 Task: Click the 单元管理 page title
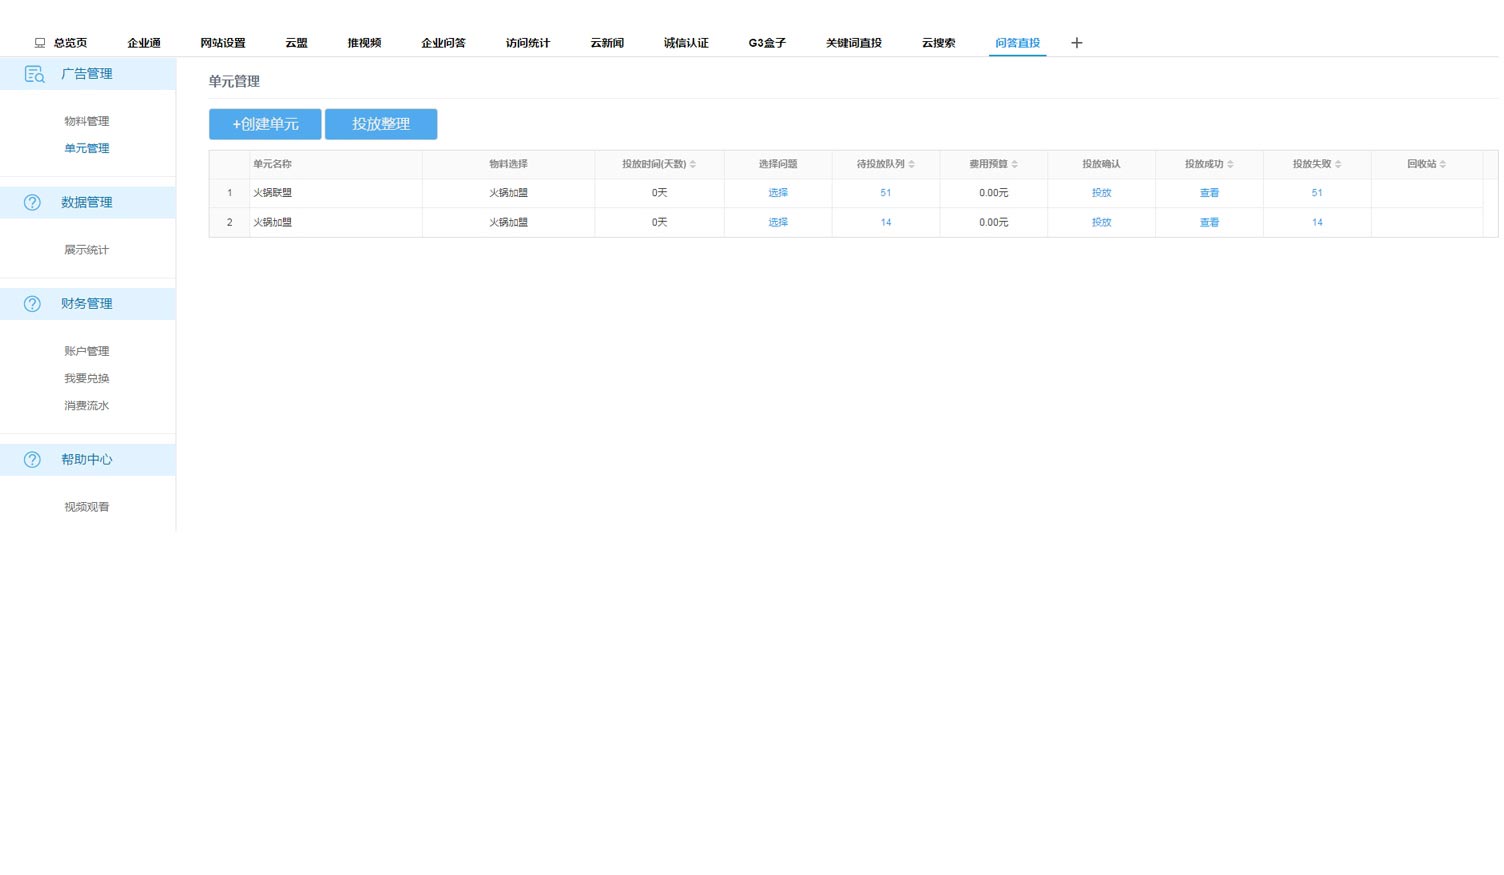pos(234,81)
